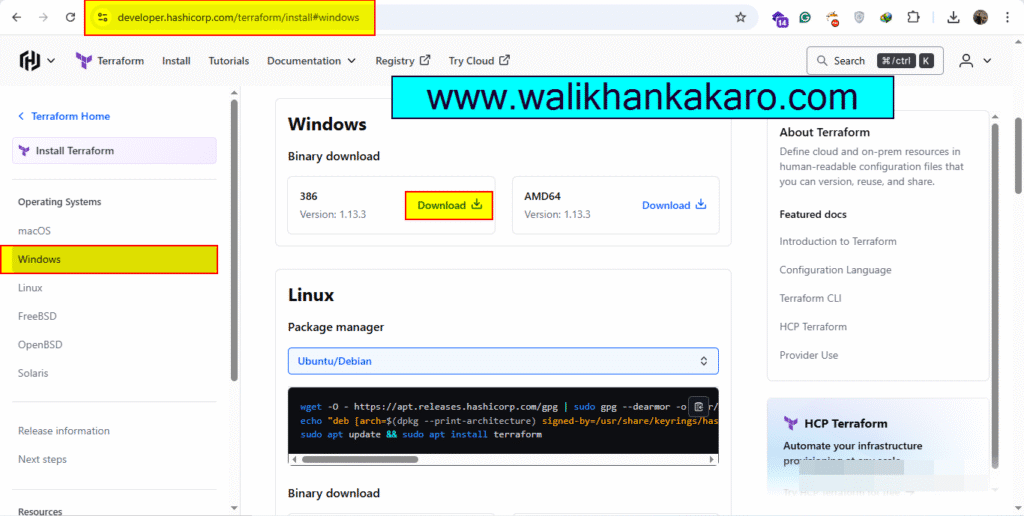Open the browser Extensions puzzle icon
Screen dimensions: 1024x516
(913, 17)
